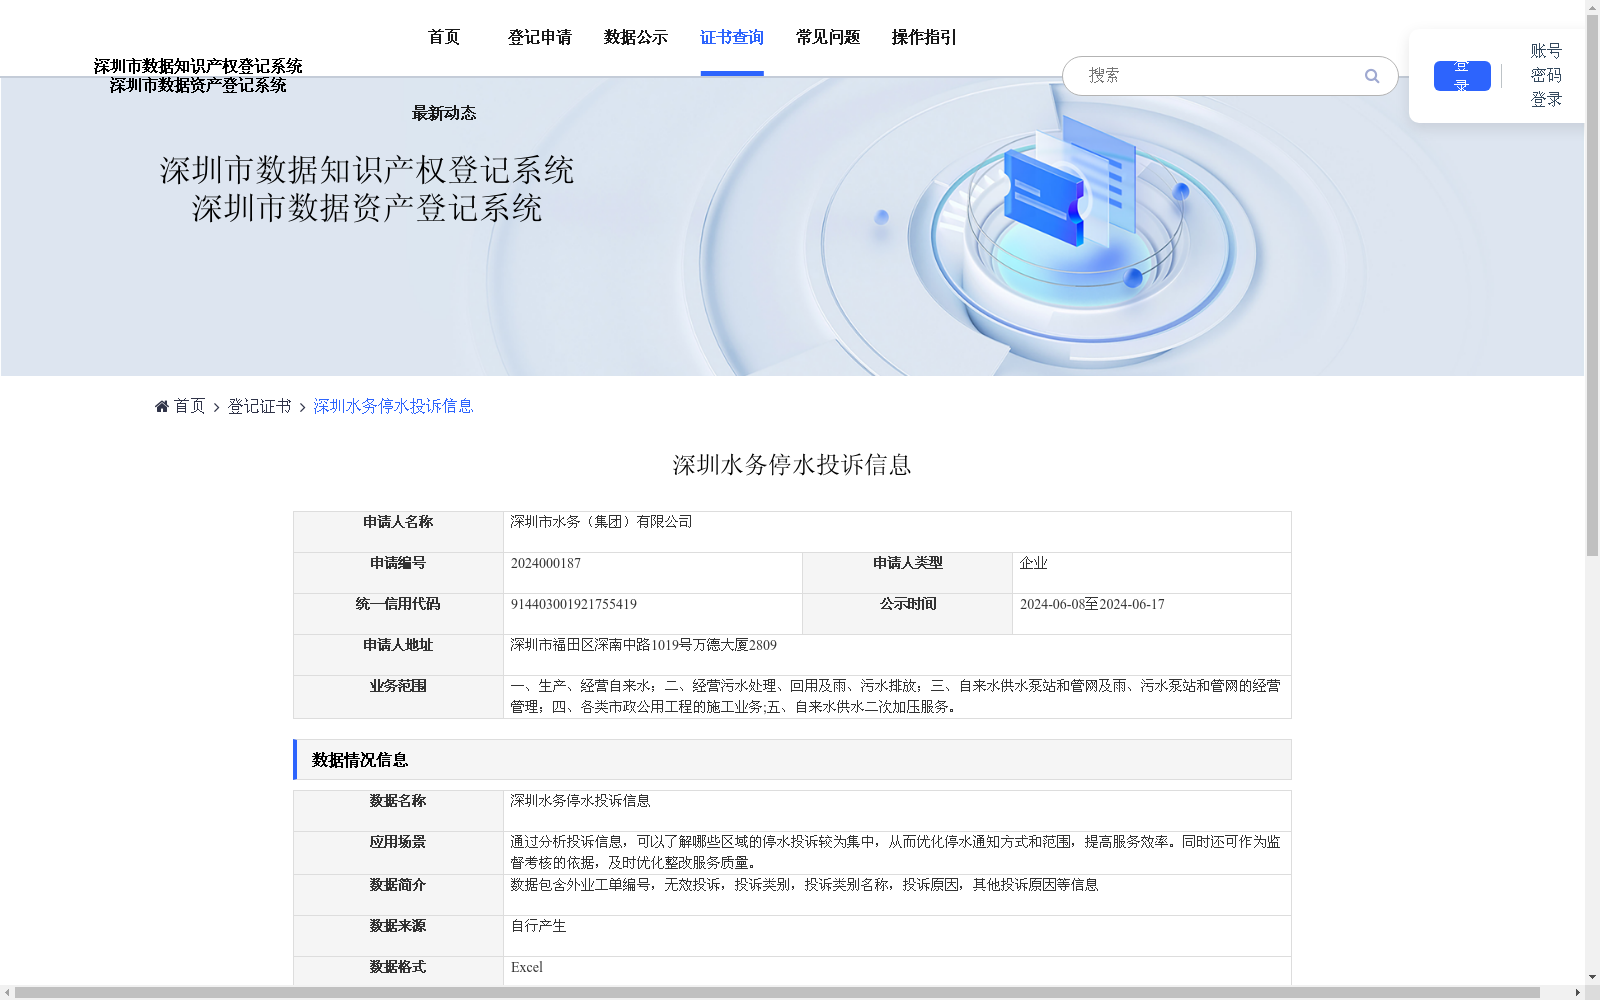The width and height of the screenshot is (1600, 1000).
Task: Click the horizontal scrollbar left arrow
Action: [7, 993]
